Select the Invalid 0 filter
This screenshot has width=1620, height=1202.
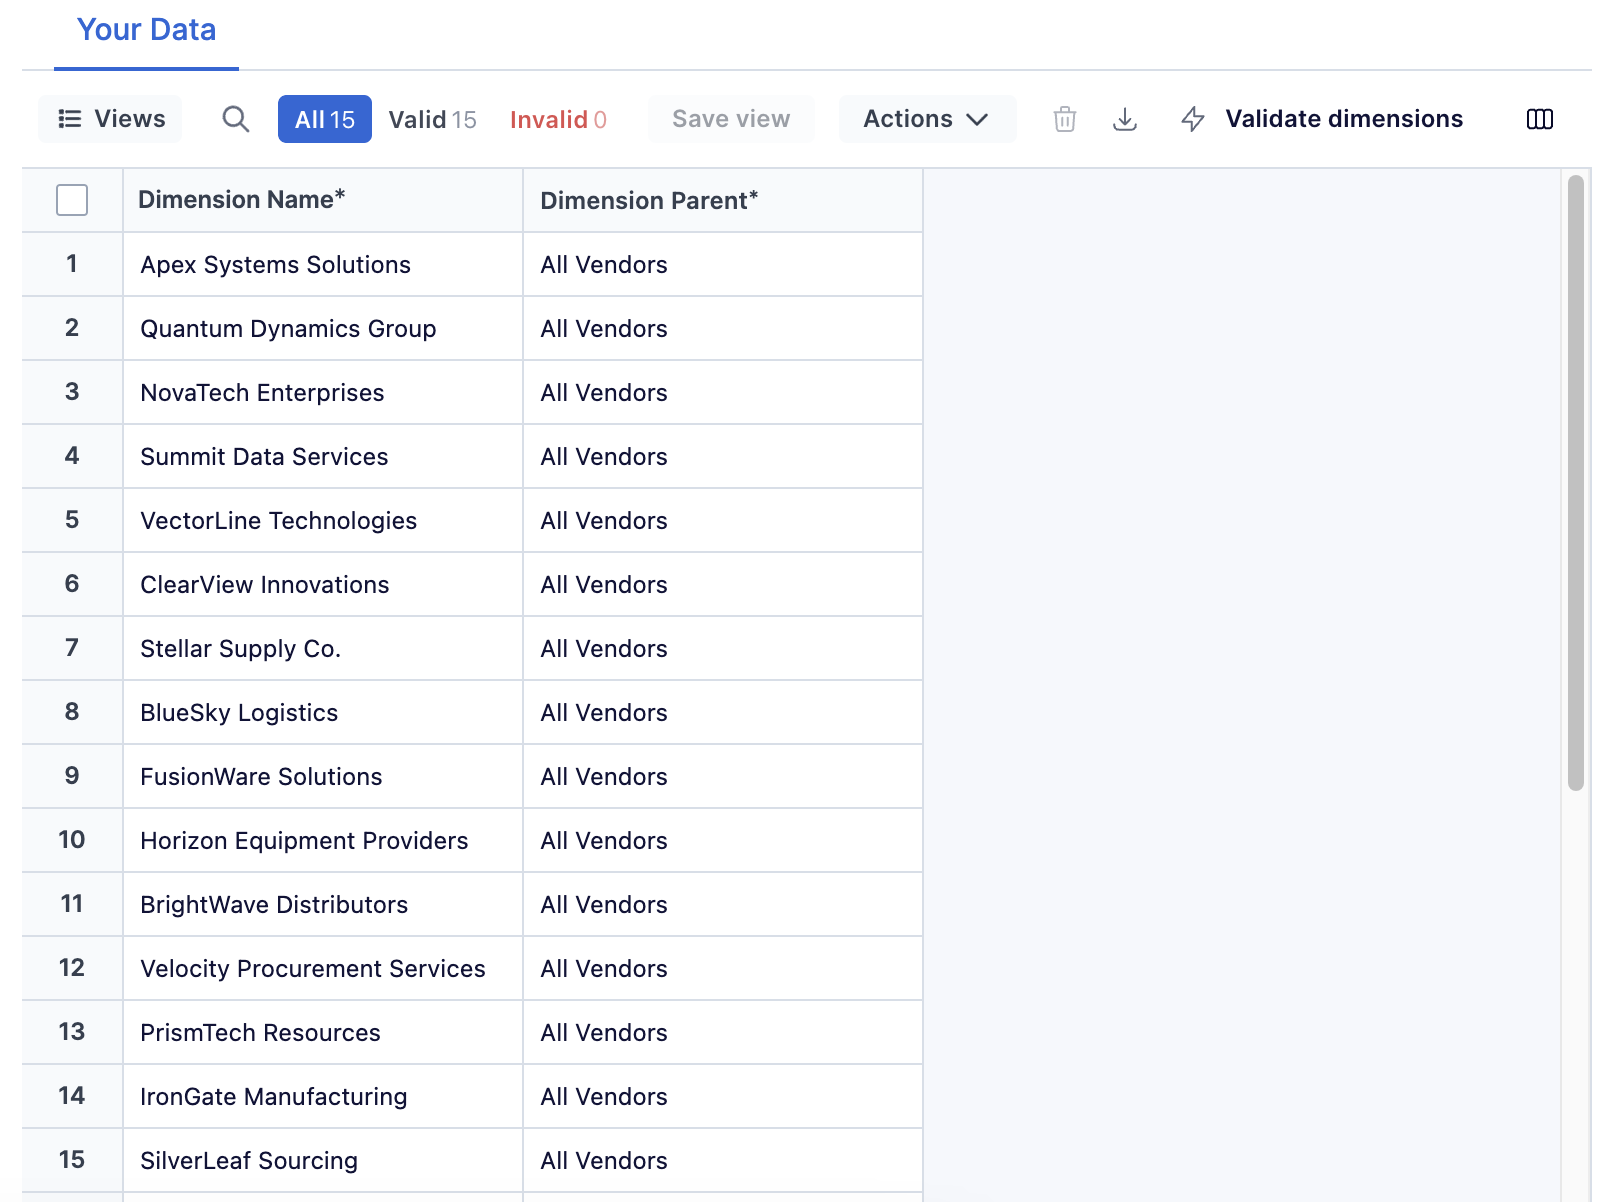558,119
